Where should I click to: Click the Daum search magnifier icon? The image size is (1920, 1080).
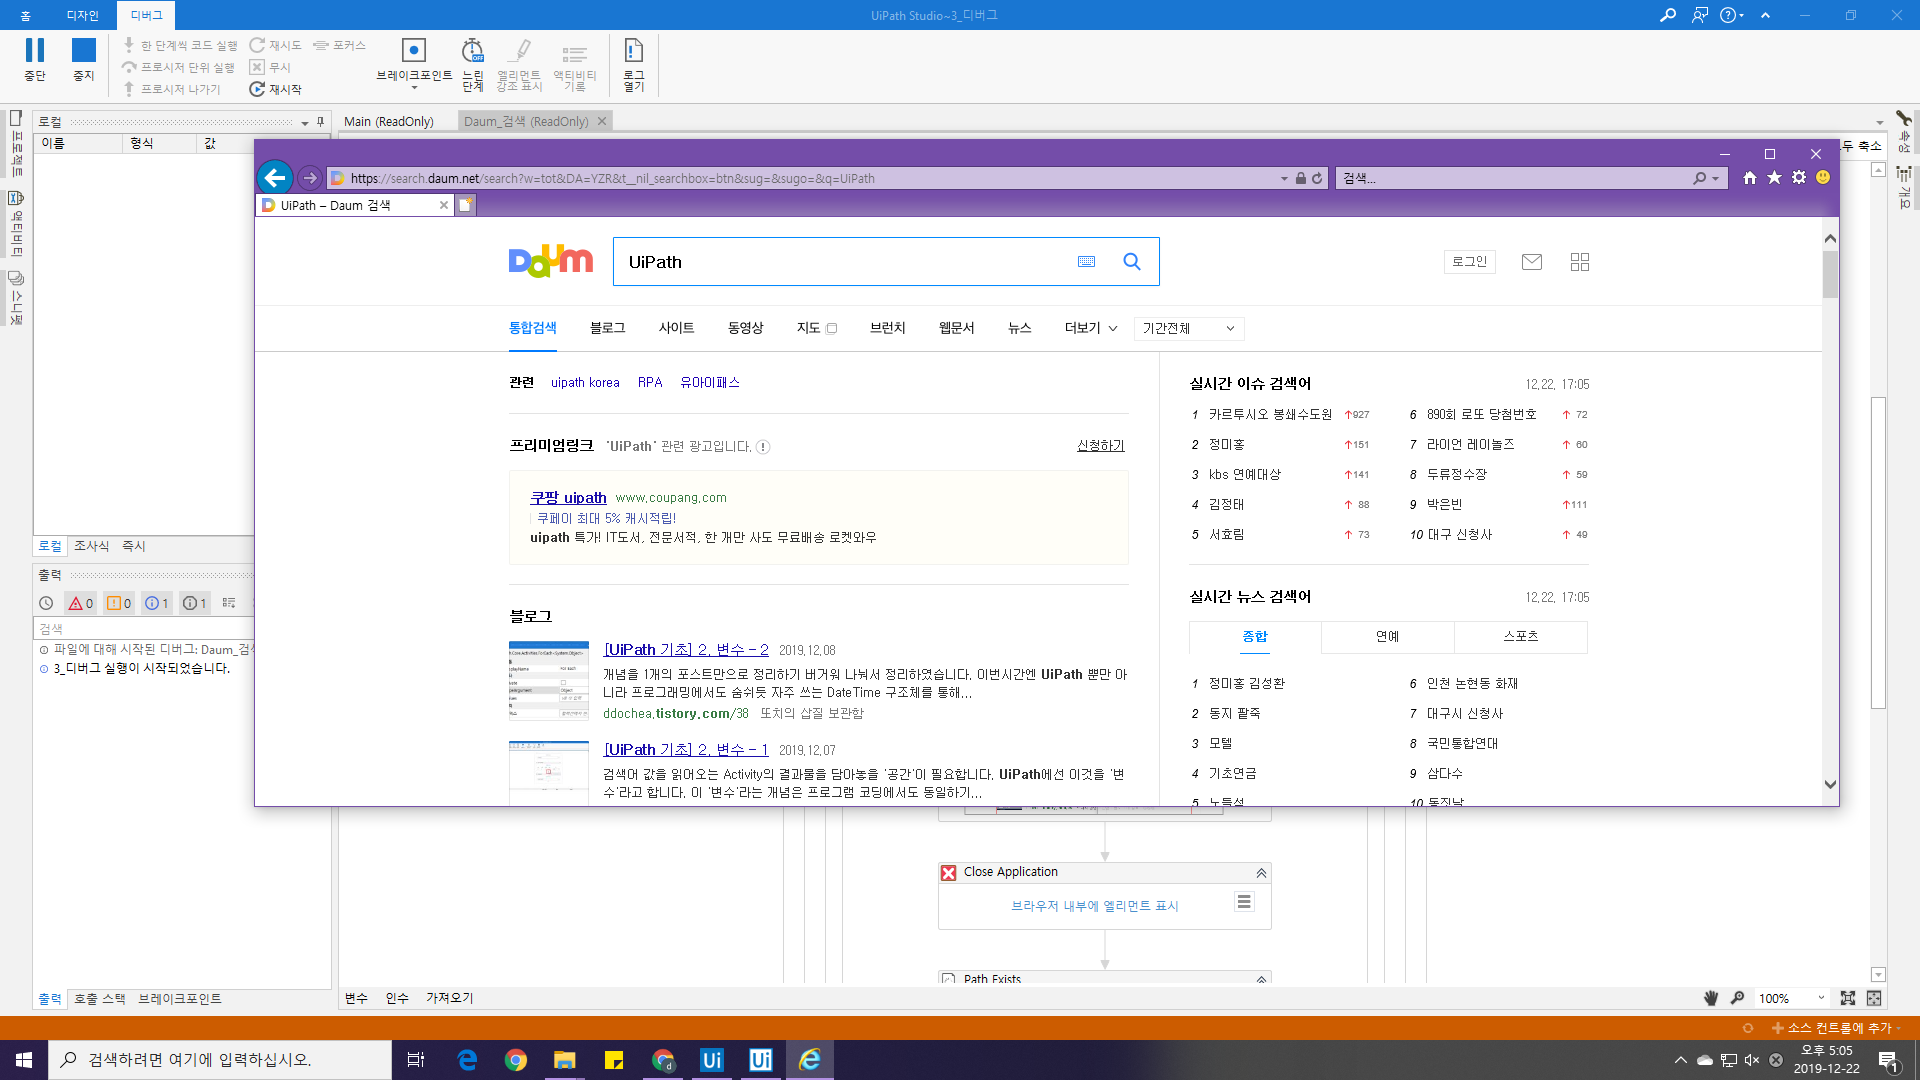(x=1132, y=262)
